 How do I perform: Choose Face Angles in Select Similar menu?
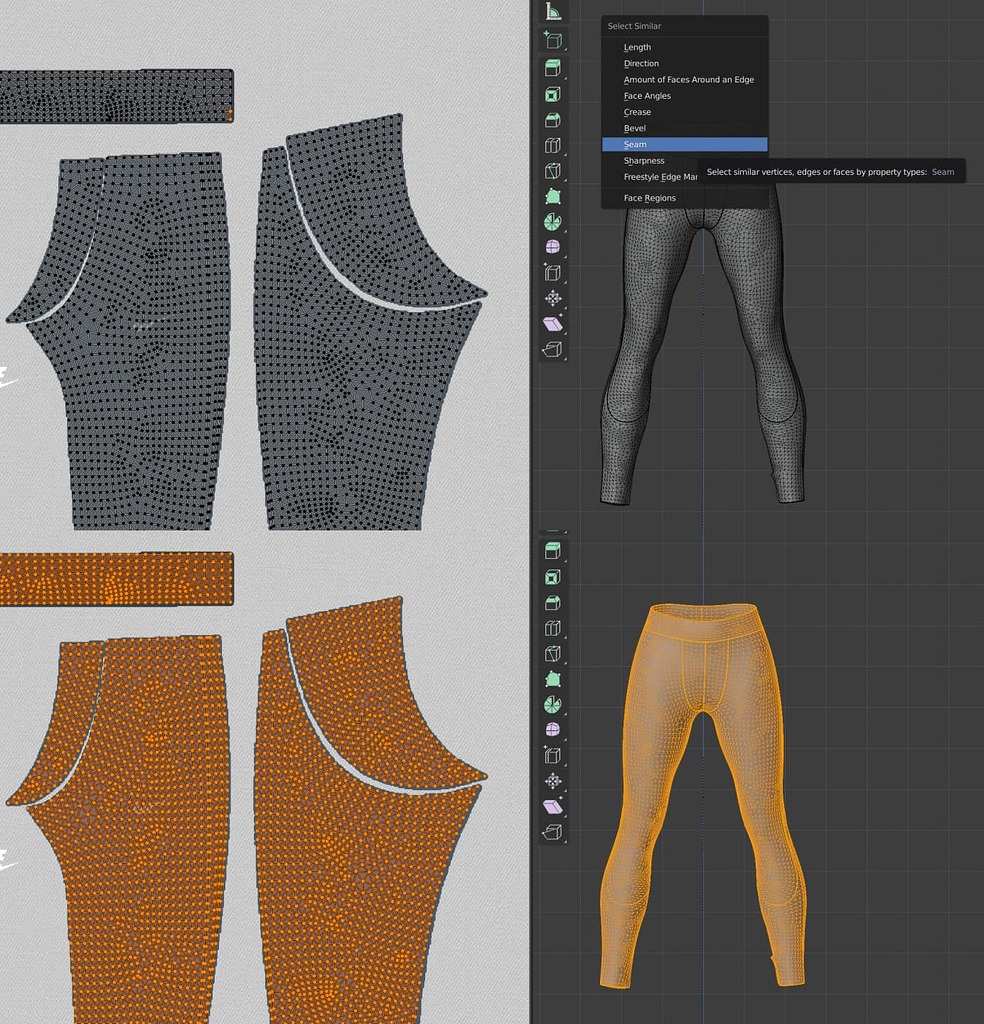coord(684,96)
